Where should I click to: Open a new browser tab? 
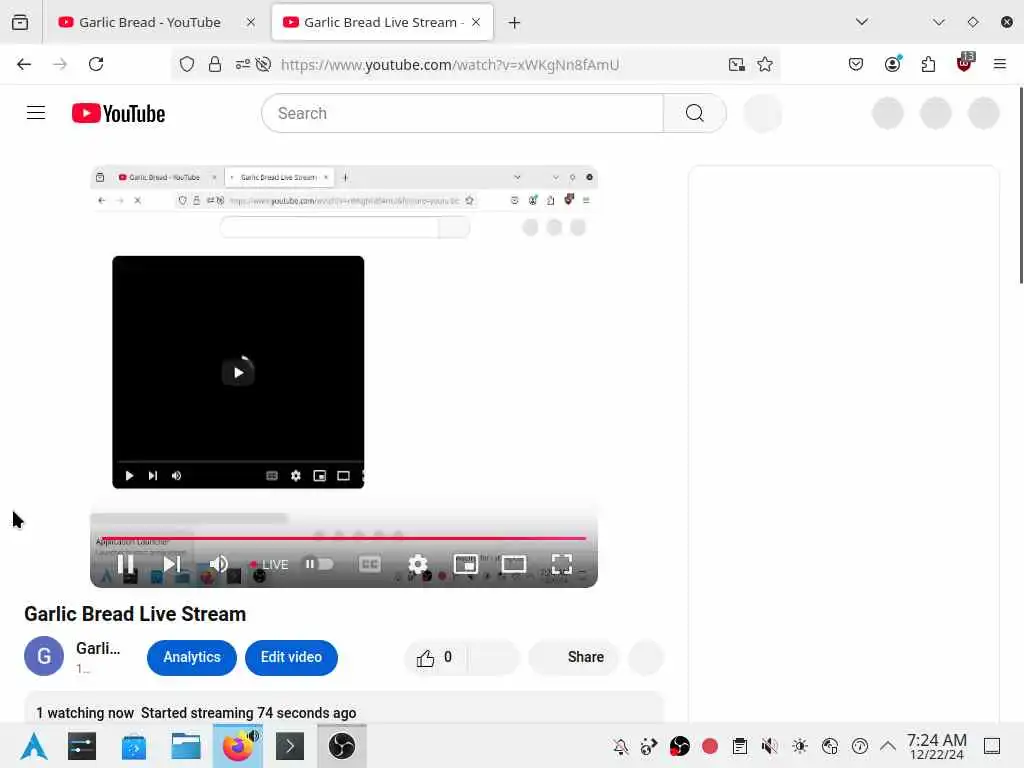click(515, 23)
